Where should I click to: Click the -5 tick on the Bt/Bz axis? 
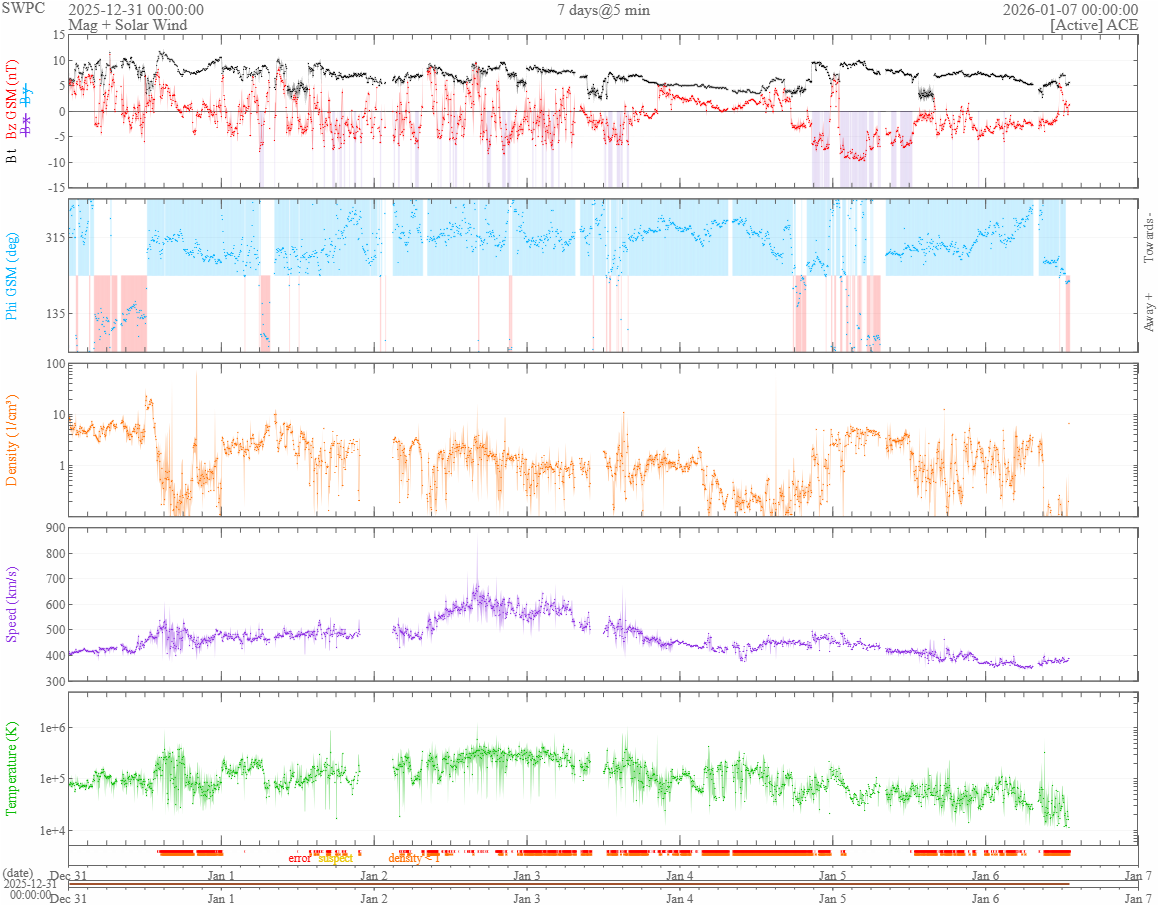click(58, 137)
